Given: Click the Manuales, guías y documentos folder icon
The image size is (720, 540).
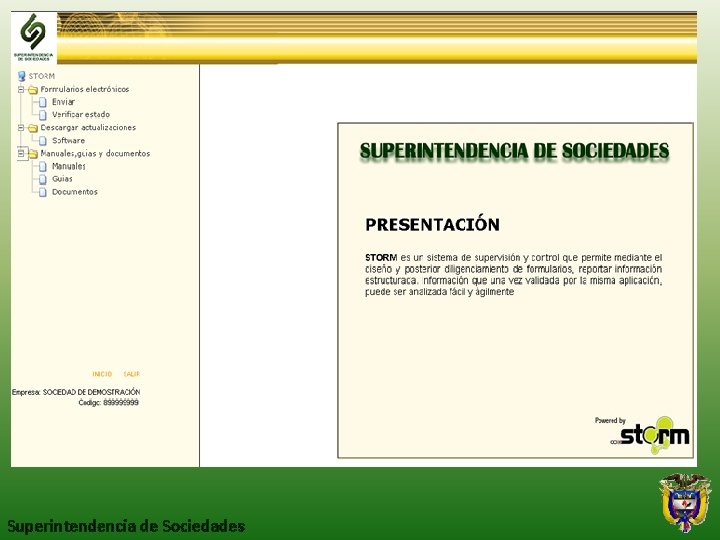Looking at the screenshot, I should pos(33,154).
